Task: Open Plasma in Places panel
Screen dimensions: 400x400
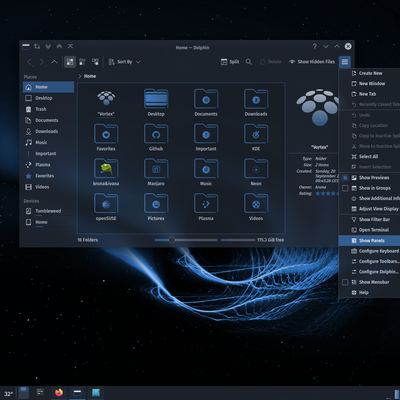Action: coord(49,165)
